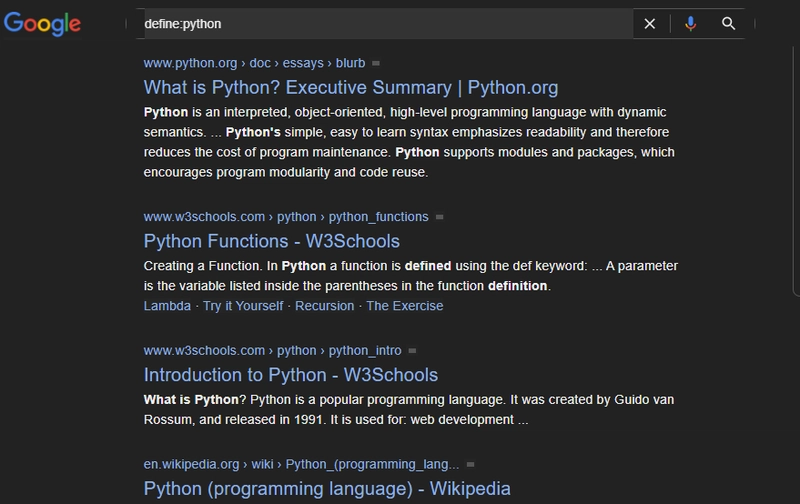Click snippet text 'Rossum, and released in 1991'
This screenshot has width=800, height=504.
tap(233, 420)
